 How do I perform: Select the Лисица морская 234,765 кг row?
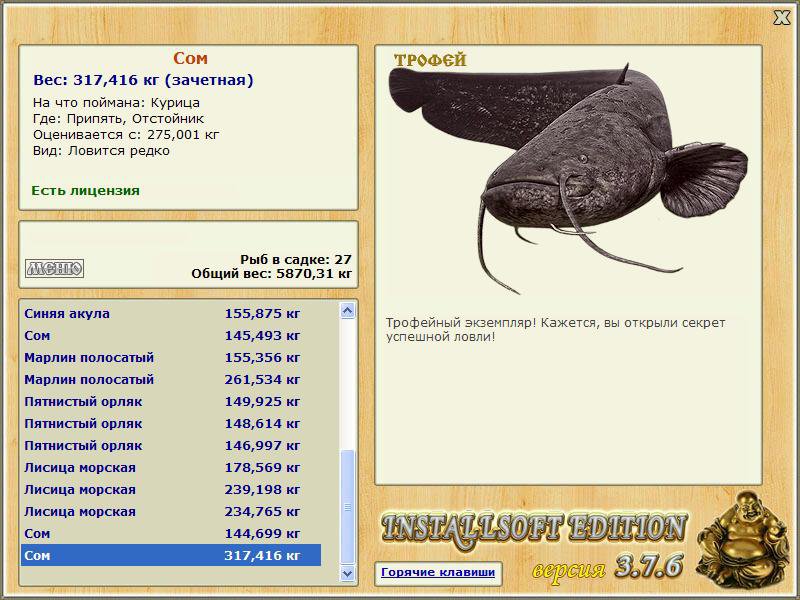click(x=171, y=511)
